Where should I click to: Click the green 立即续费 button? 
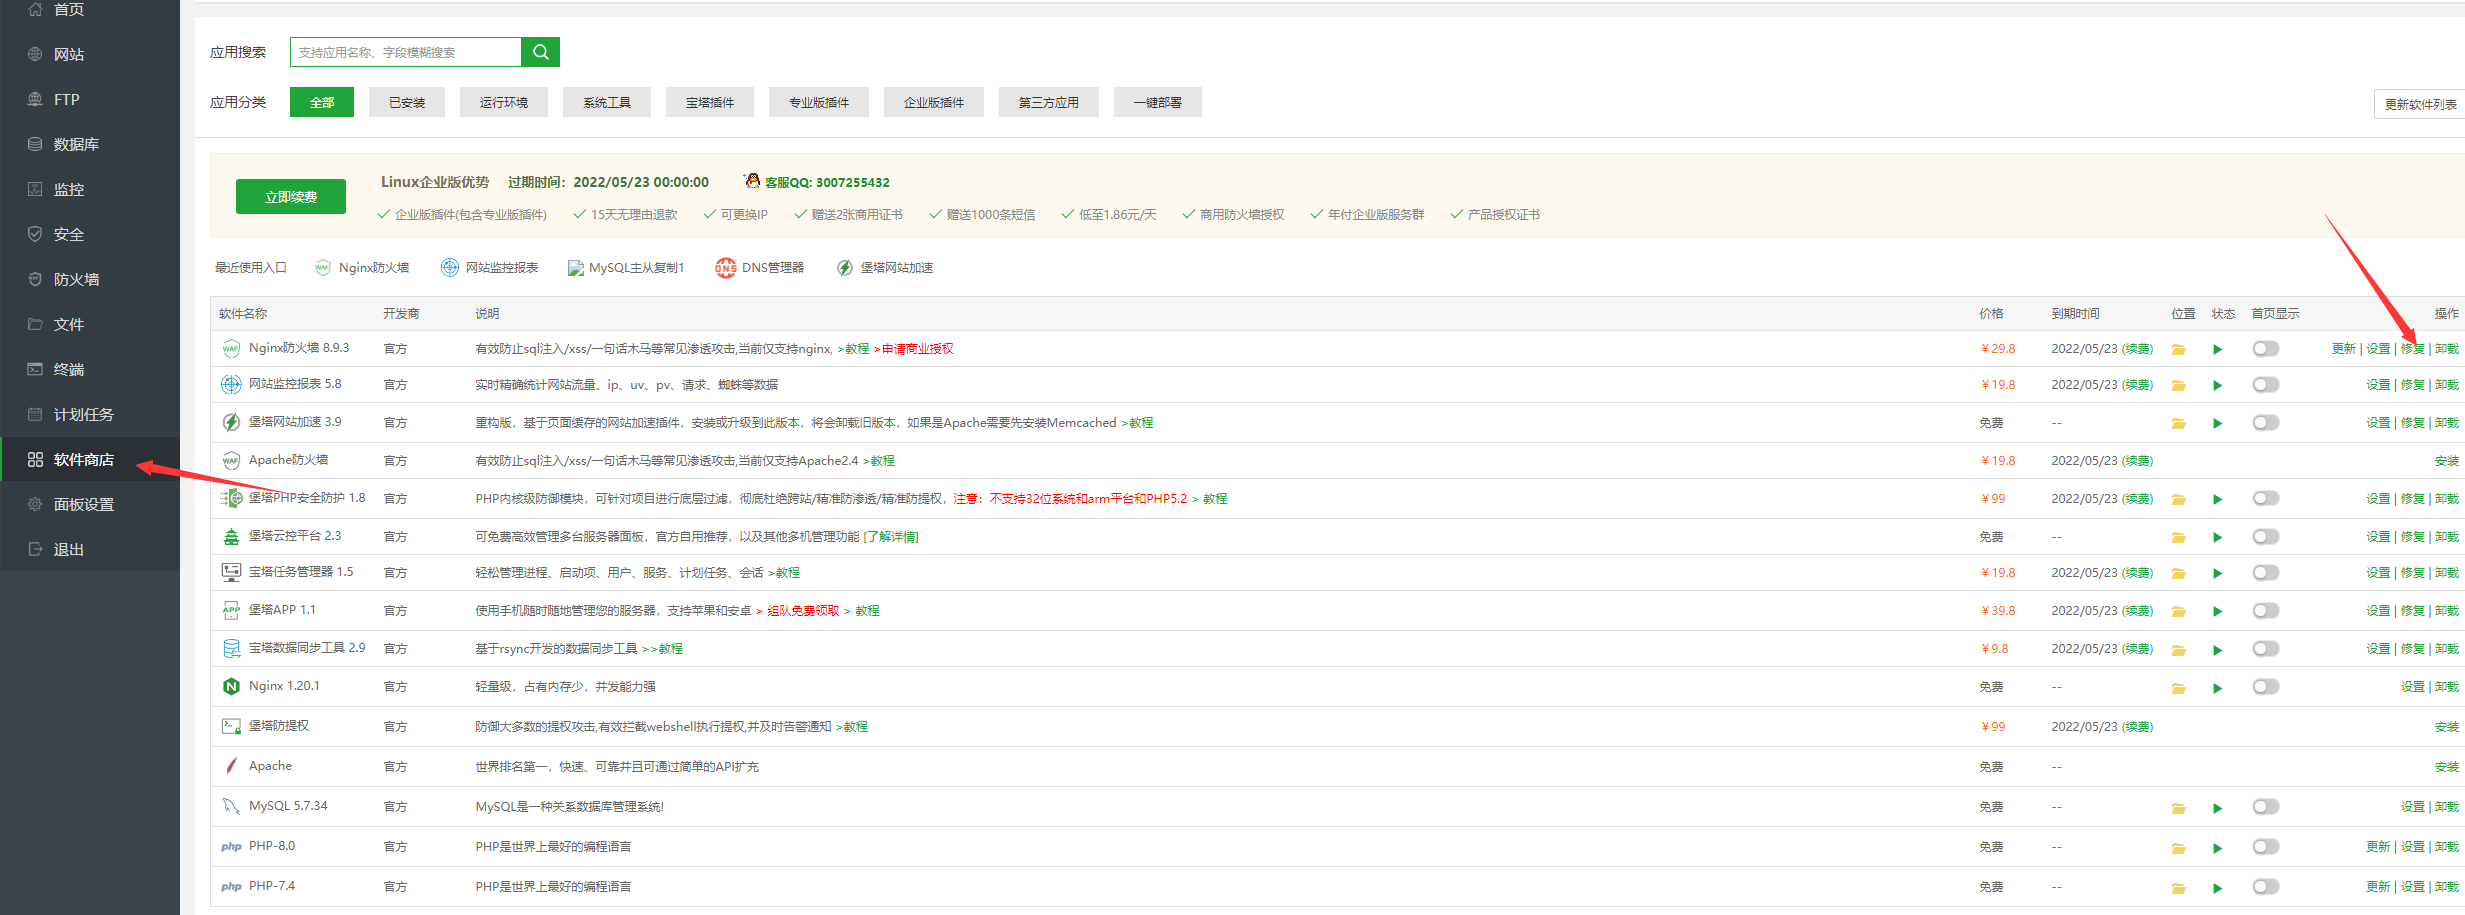click(291, 197)
